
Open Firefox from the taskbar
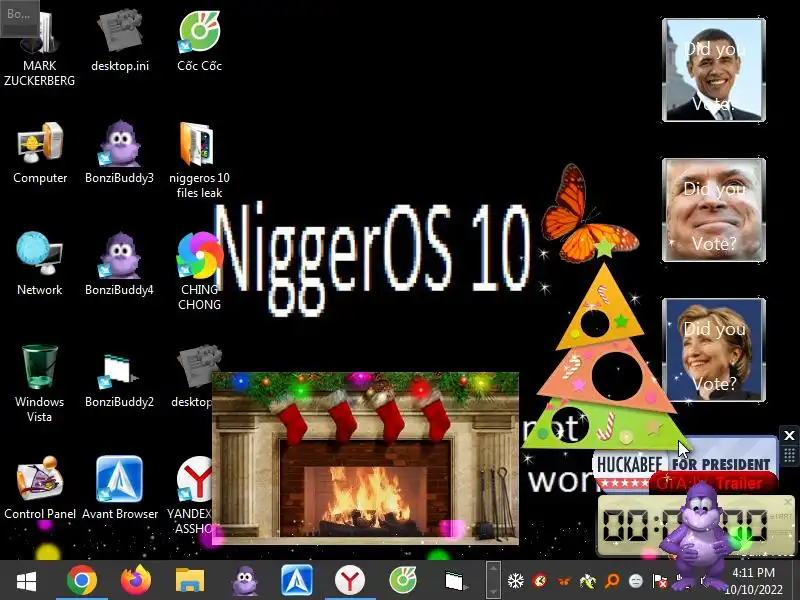click(x=136, y=581)
